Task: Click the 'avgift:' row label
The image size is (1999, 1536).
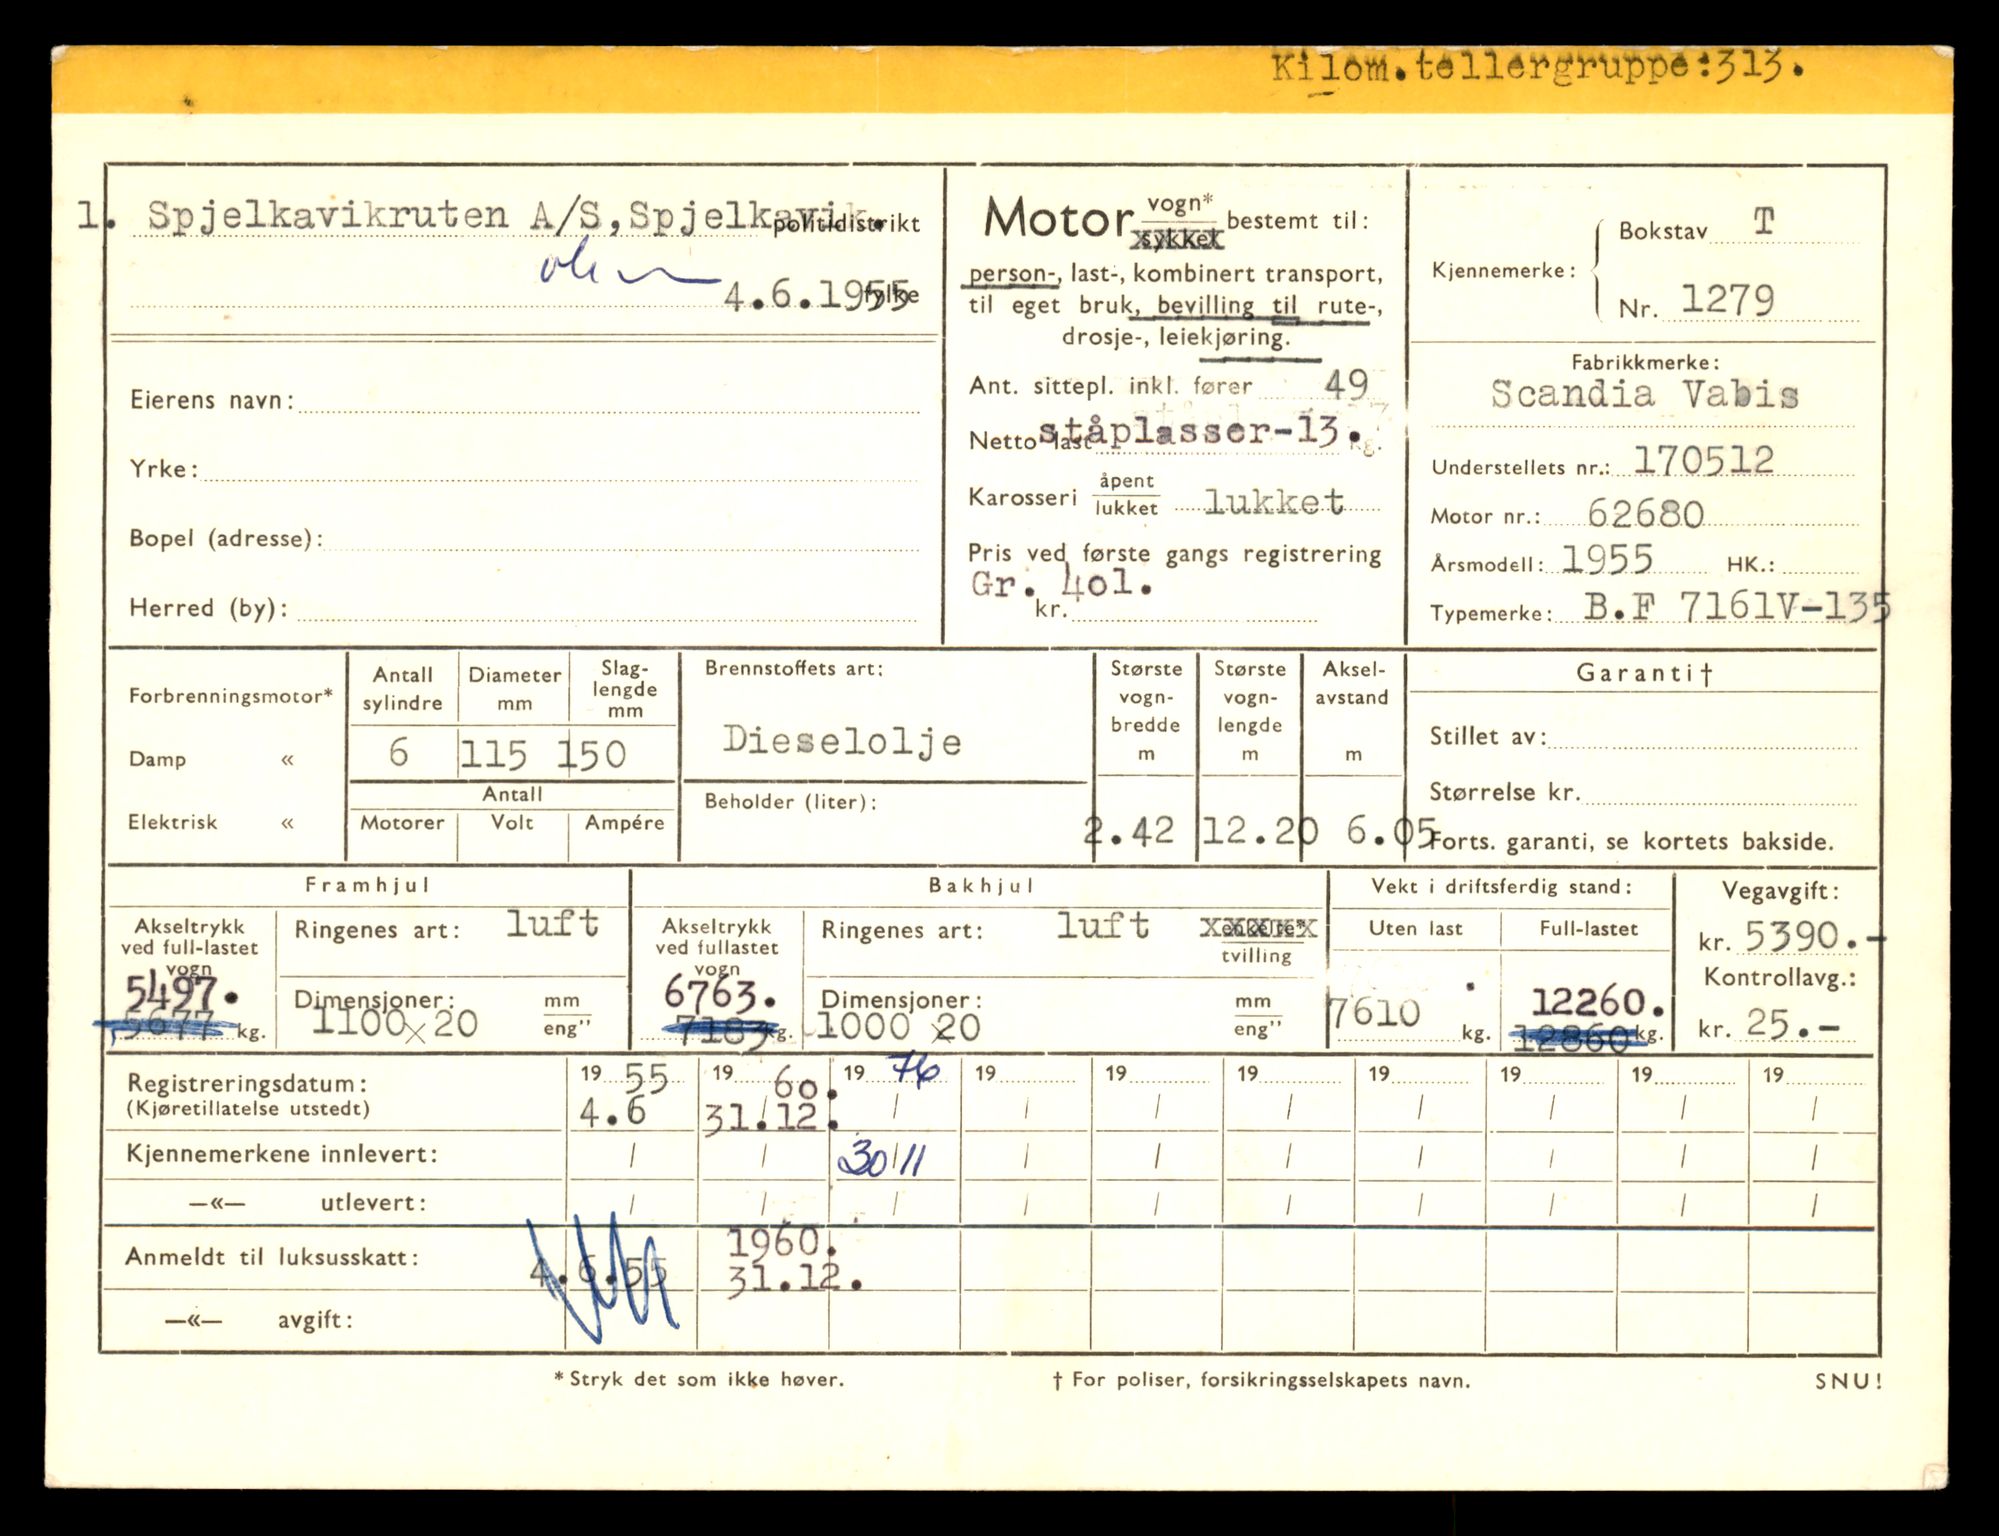Action: [x=315, y=1321]
